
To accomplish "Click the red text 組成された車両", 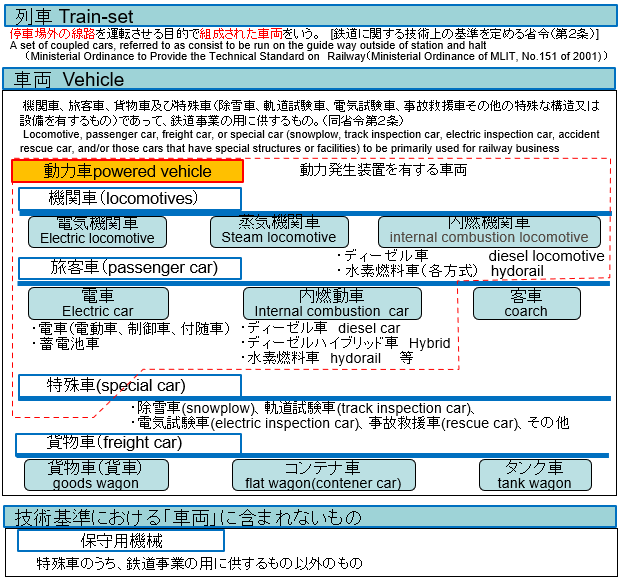I will click(x=241, y=34).
